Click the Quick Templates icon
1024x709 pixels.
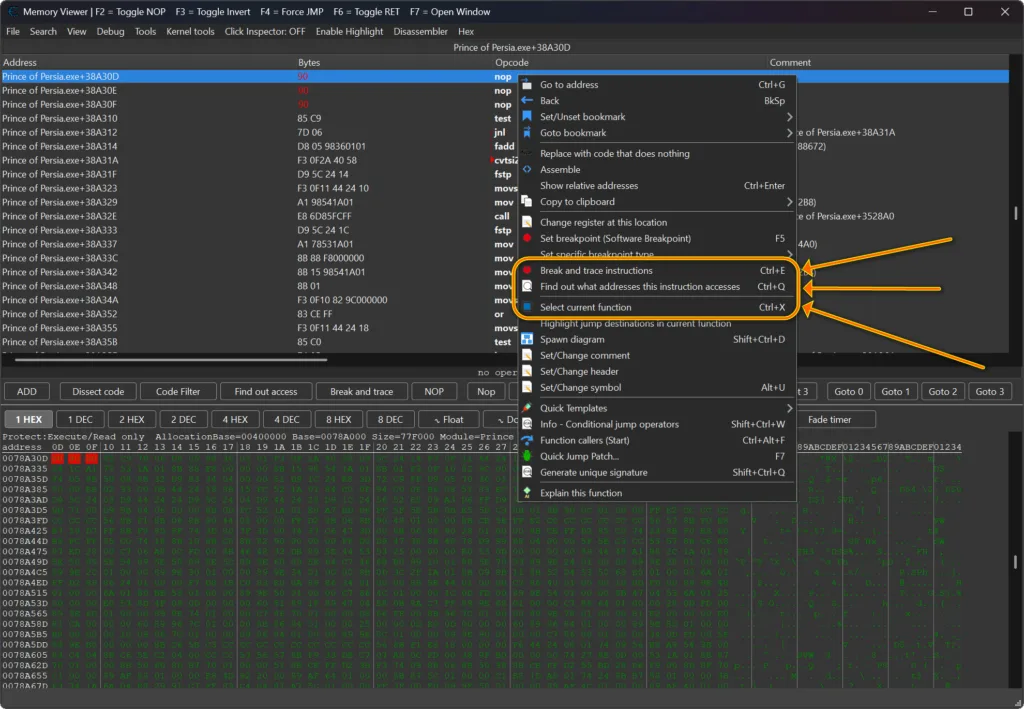tap(527, 408)
